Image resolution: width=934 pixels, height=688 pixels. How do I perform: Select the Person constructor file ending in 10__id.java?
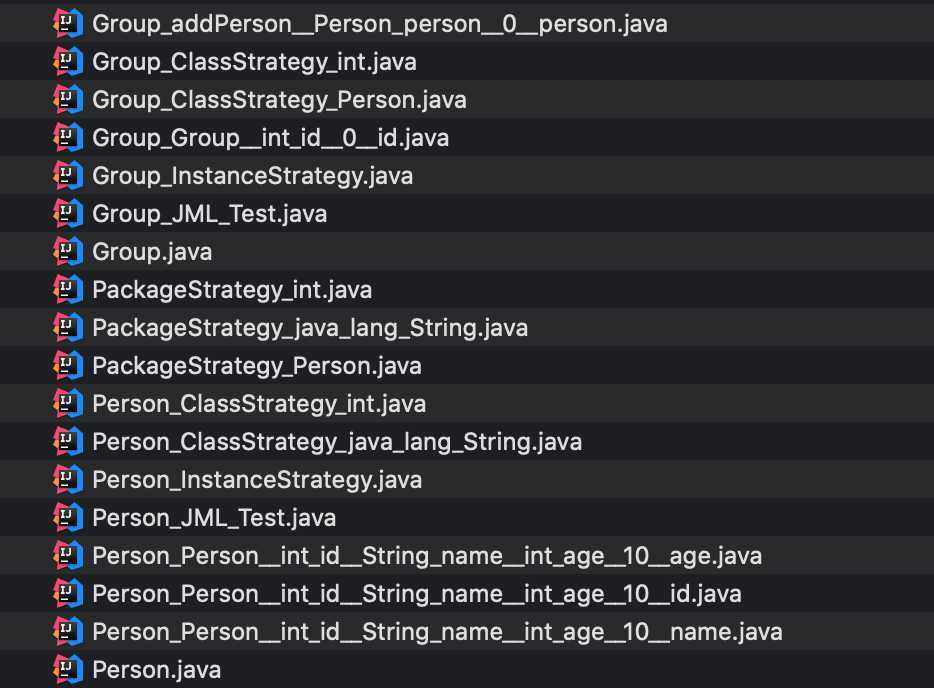[417, 593]
